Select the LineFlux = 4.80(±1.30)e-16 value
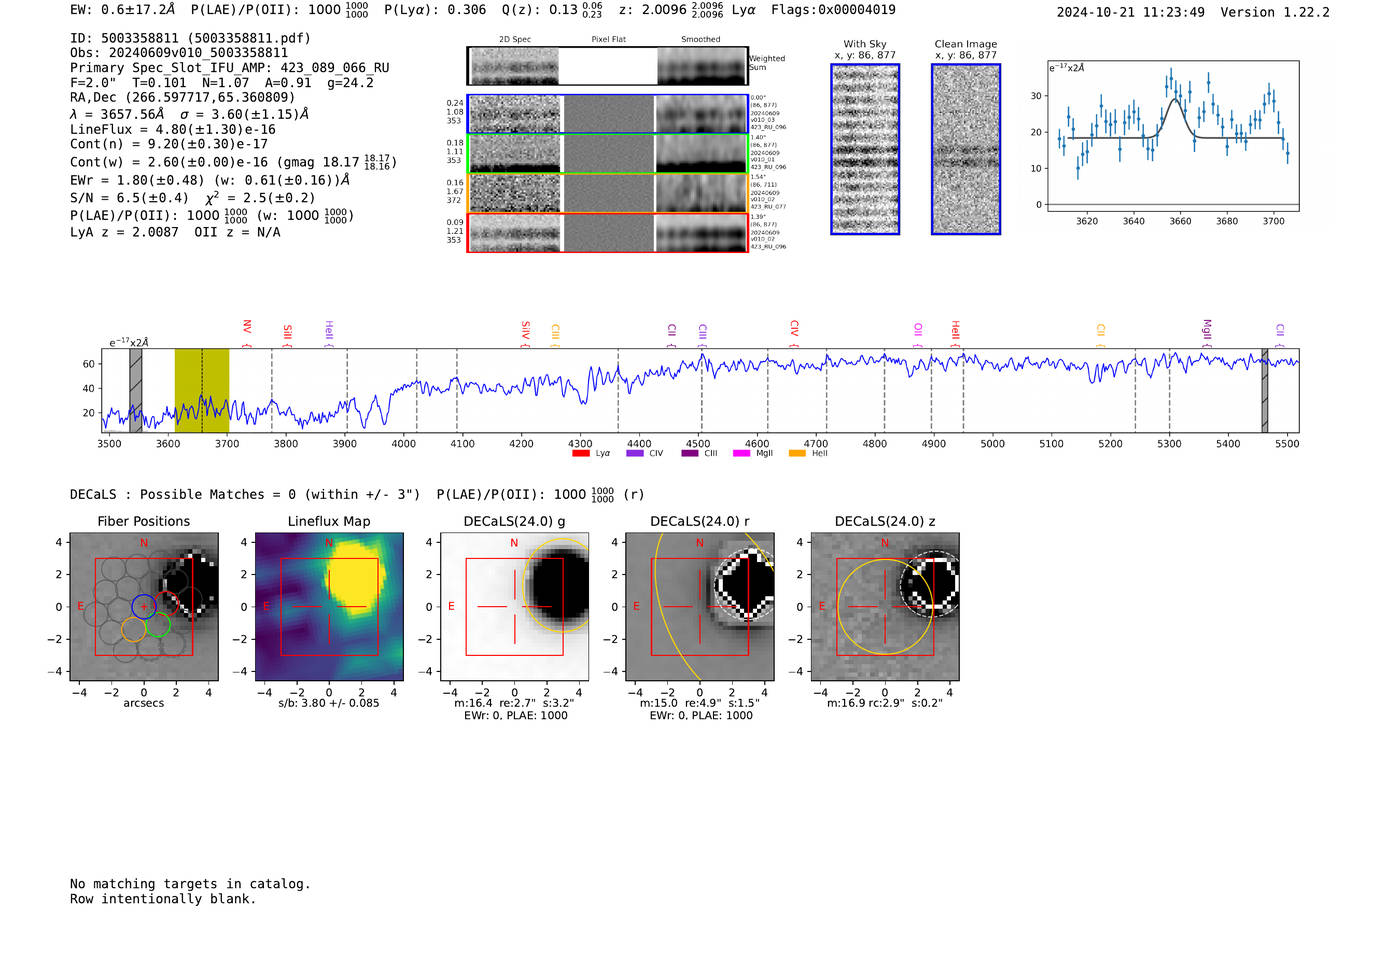This screenshot has height=953, width=1400. (173, 129)
